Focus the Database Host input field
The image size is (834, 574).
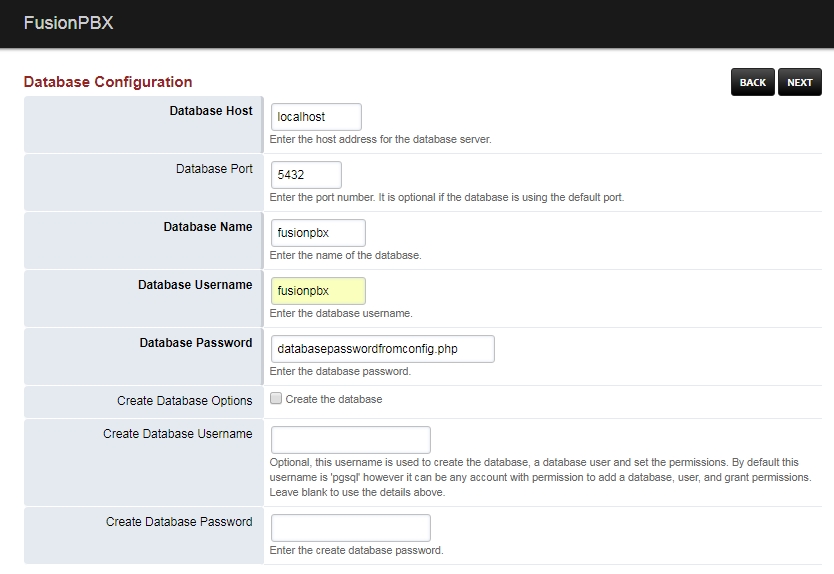click(x=315, y=117)
